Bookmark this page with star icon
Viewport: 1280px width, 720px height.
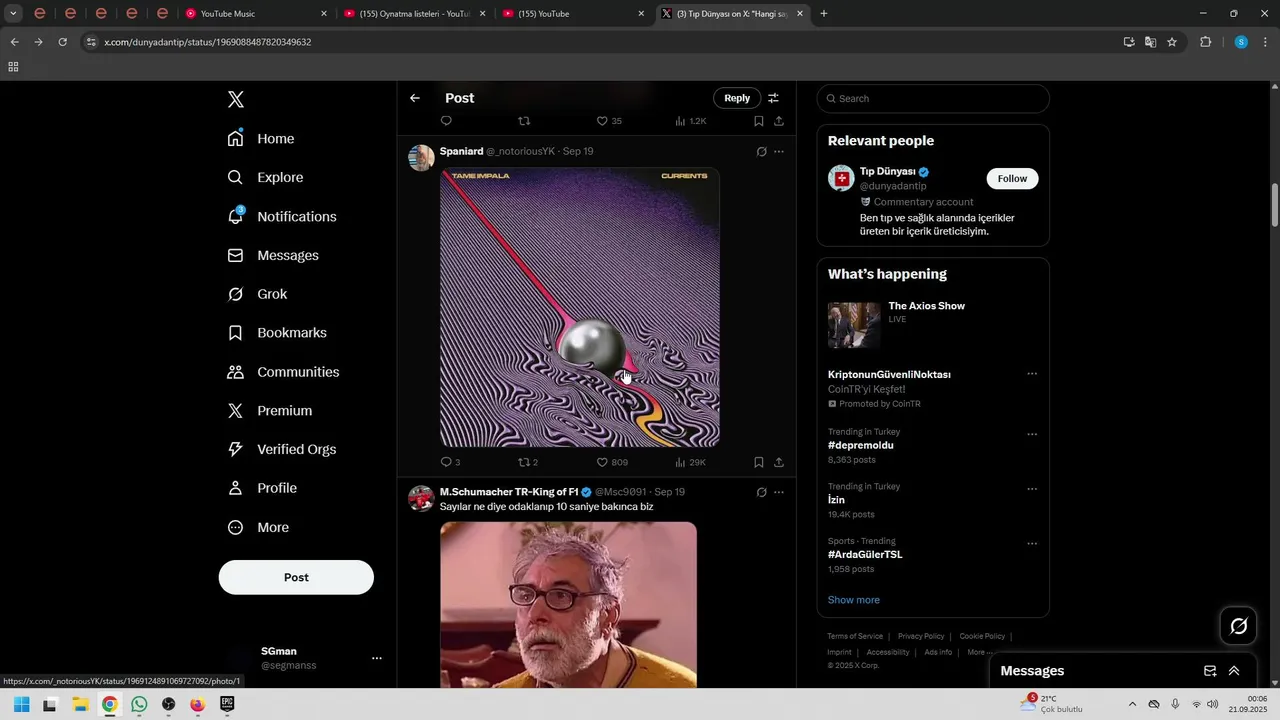pyautogui.click(x=1172, y=42)
